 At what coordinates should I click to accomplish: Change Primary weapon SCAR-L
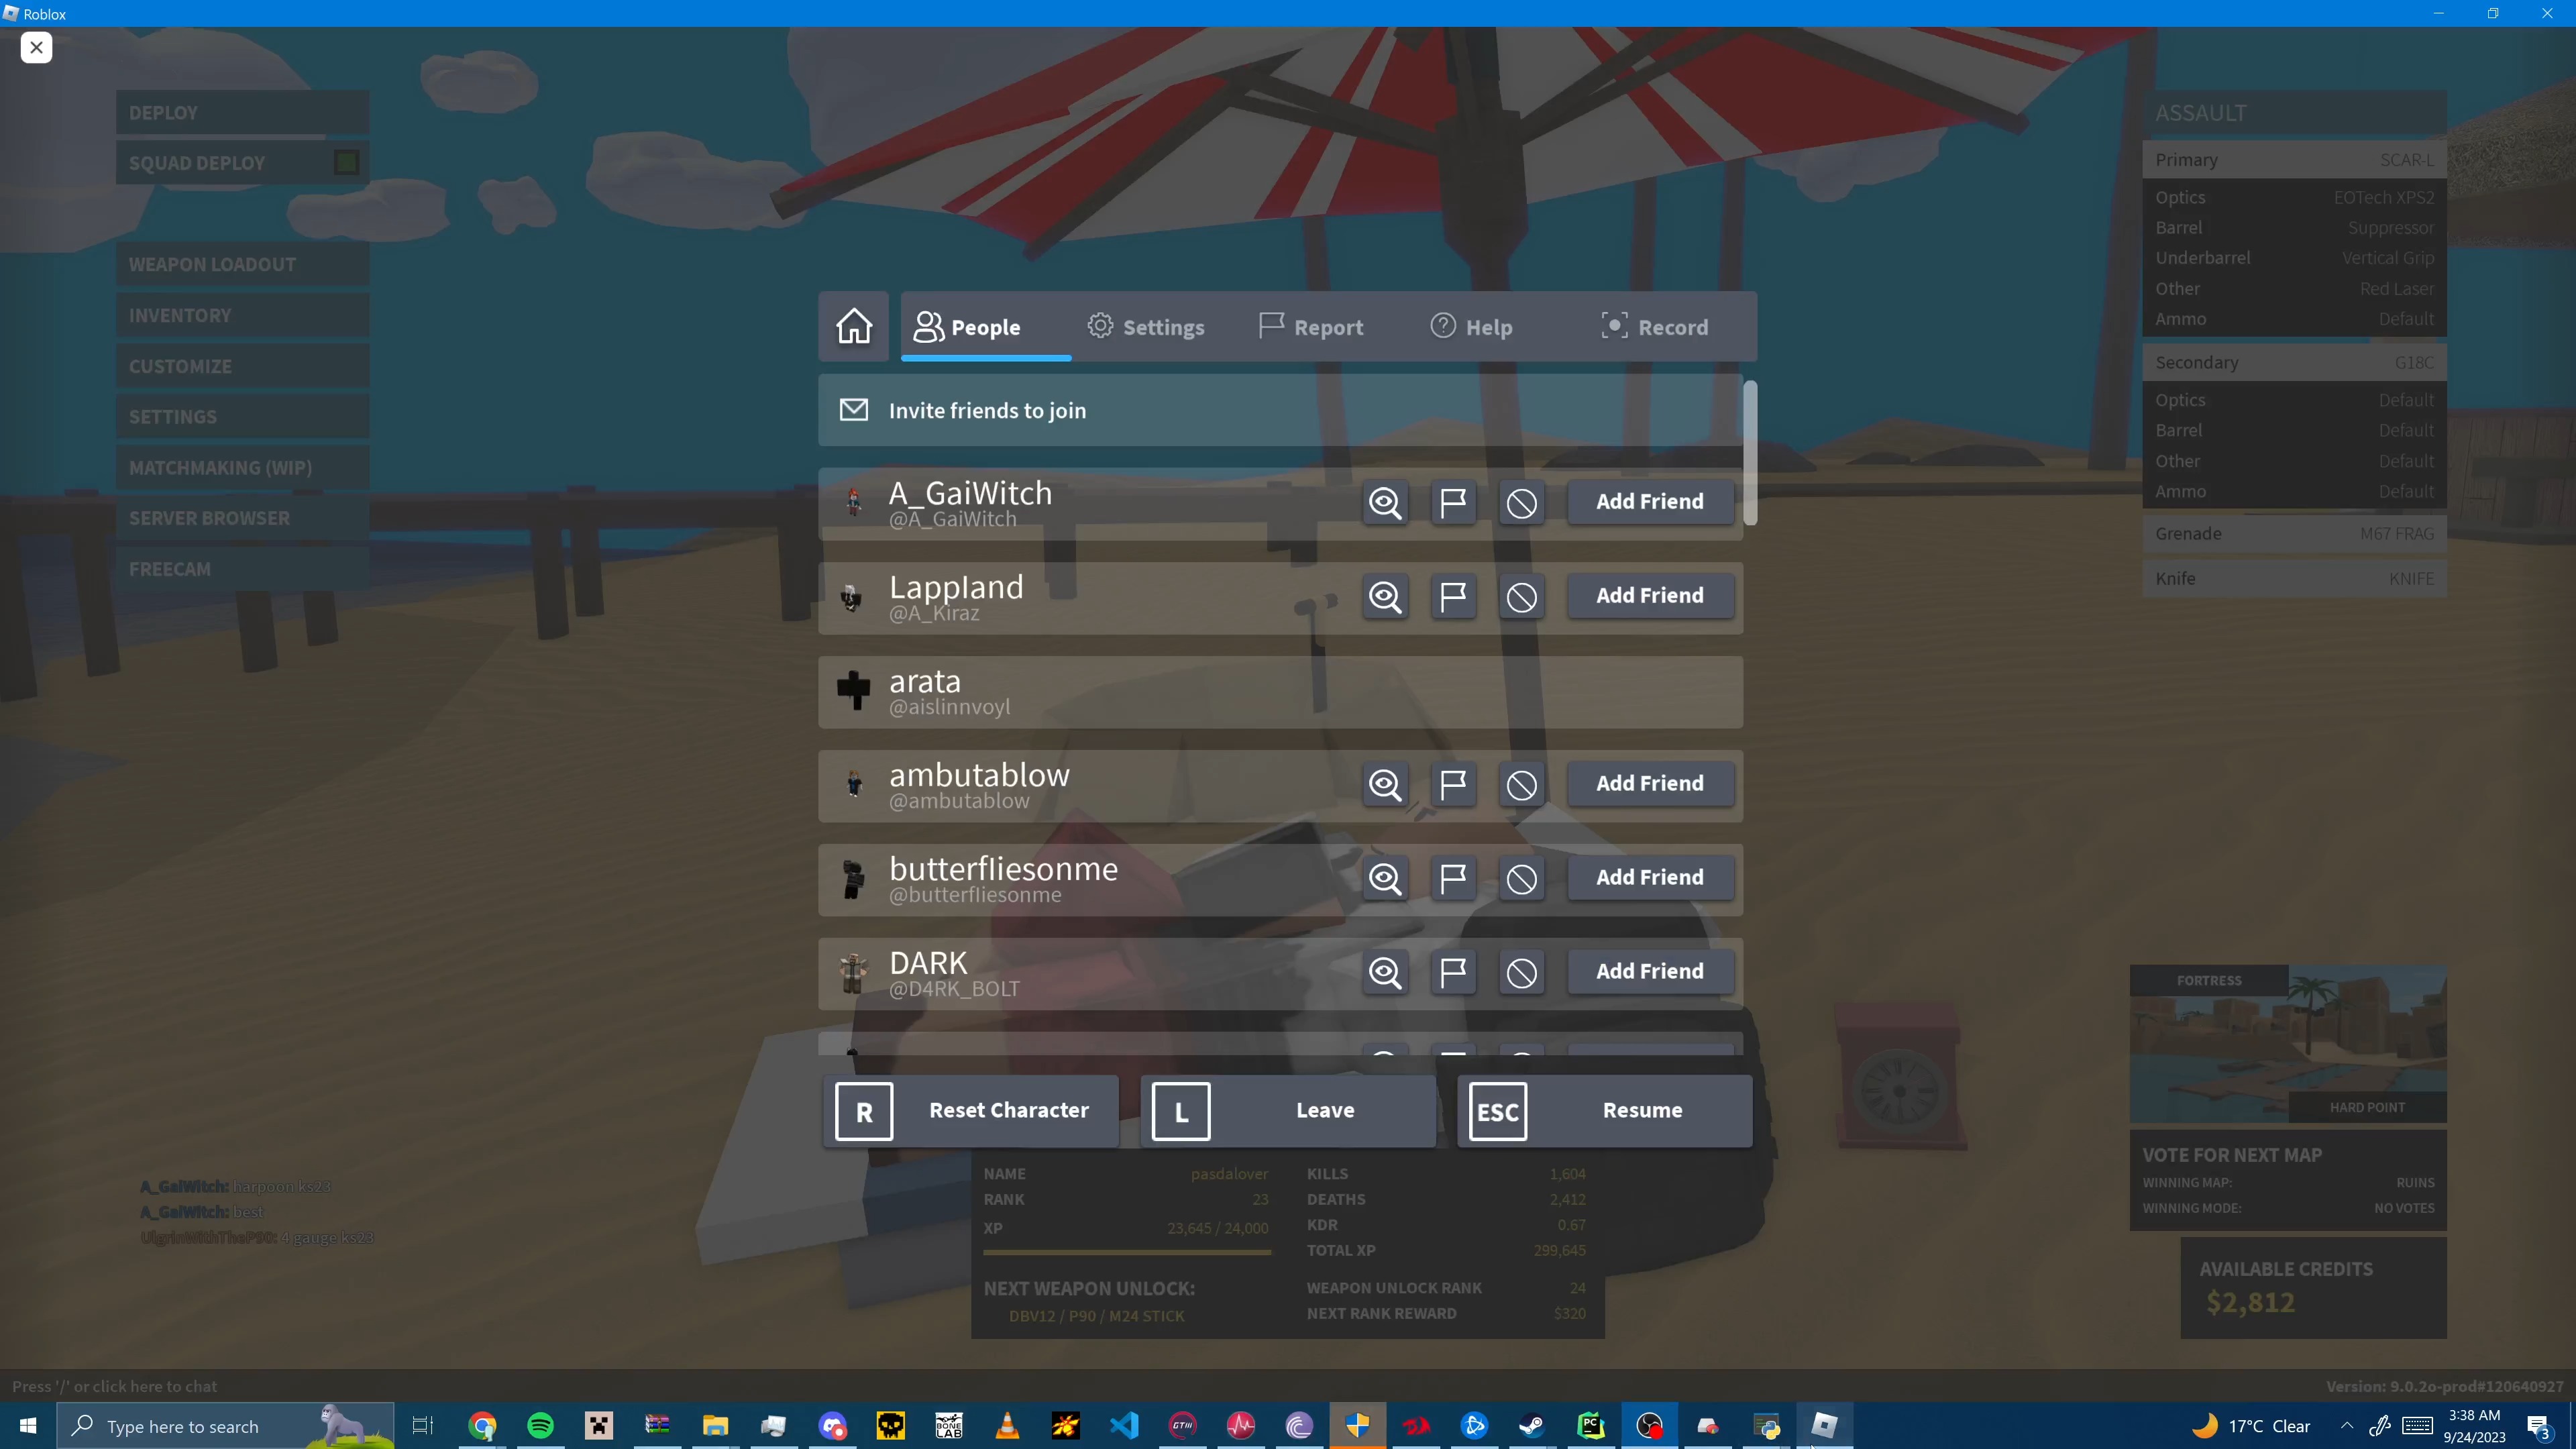pyautogui.click(x=2294, y=159)
